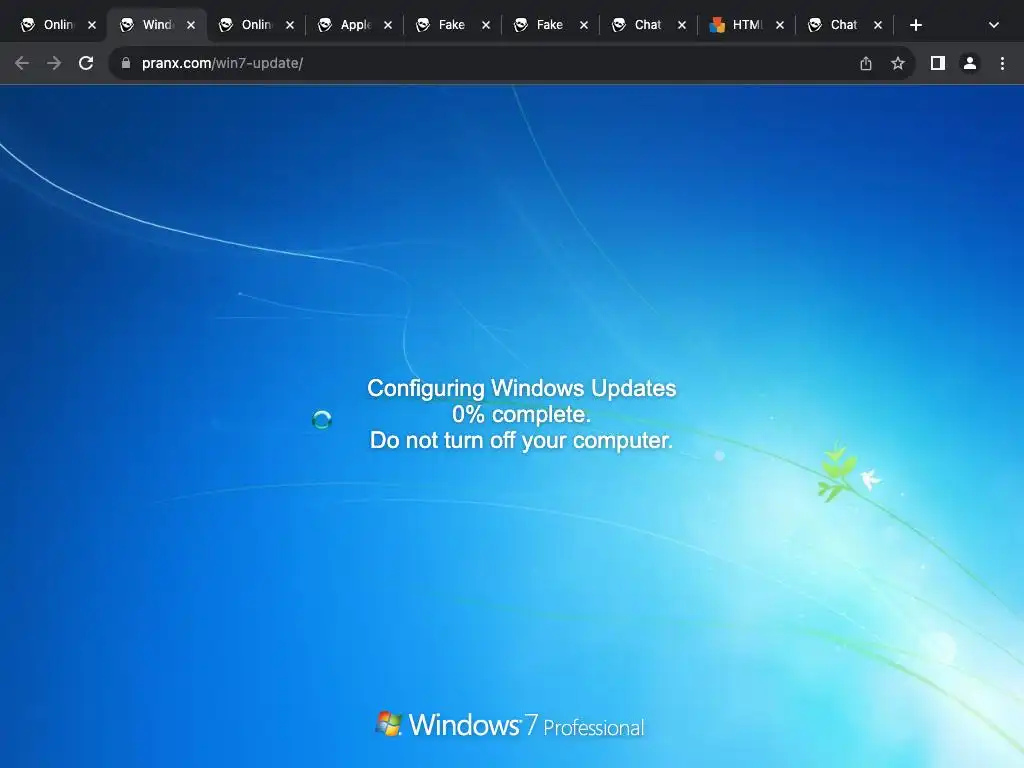Click the spinning loading circle

pyautogui.click(x=322, y=419)
